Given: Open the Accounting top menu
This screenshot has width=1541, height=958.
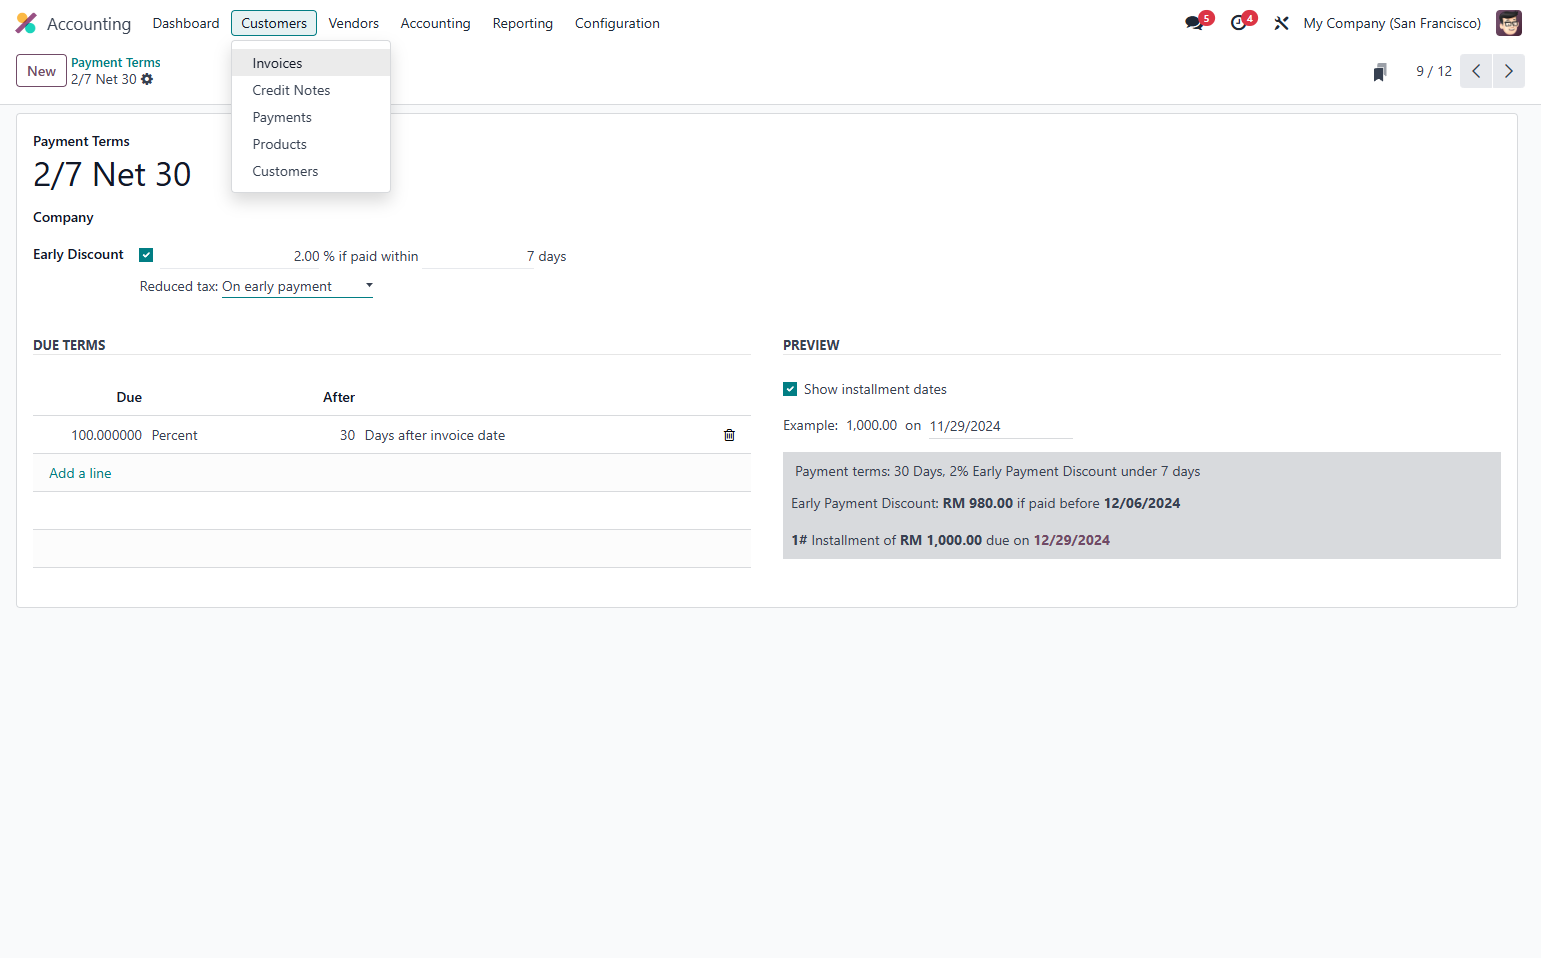Looking at the screenshot, I should [435, 23].
